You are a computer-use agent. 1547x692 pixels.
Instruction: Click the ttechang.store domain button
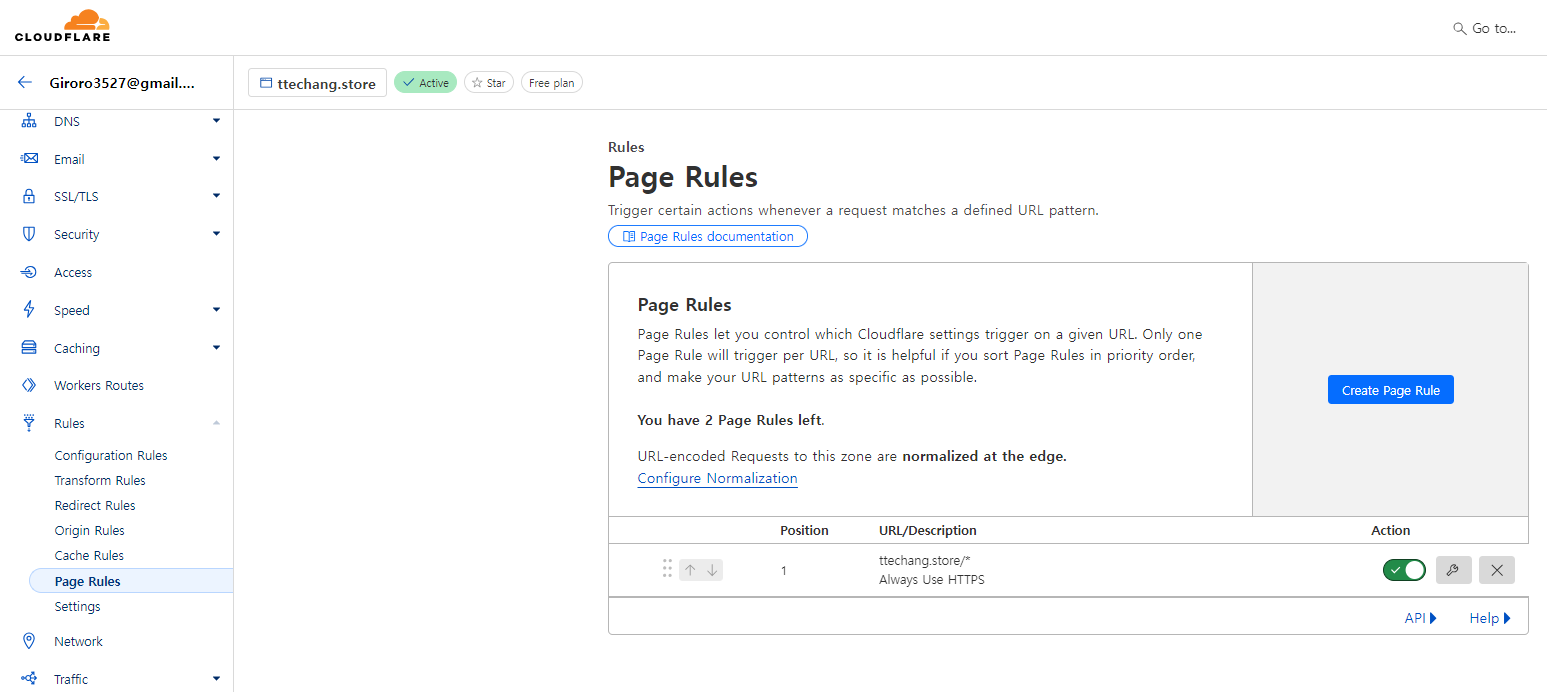[x=317, y=83]
